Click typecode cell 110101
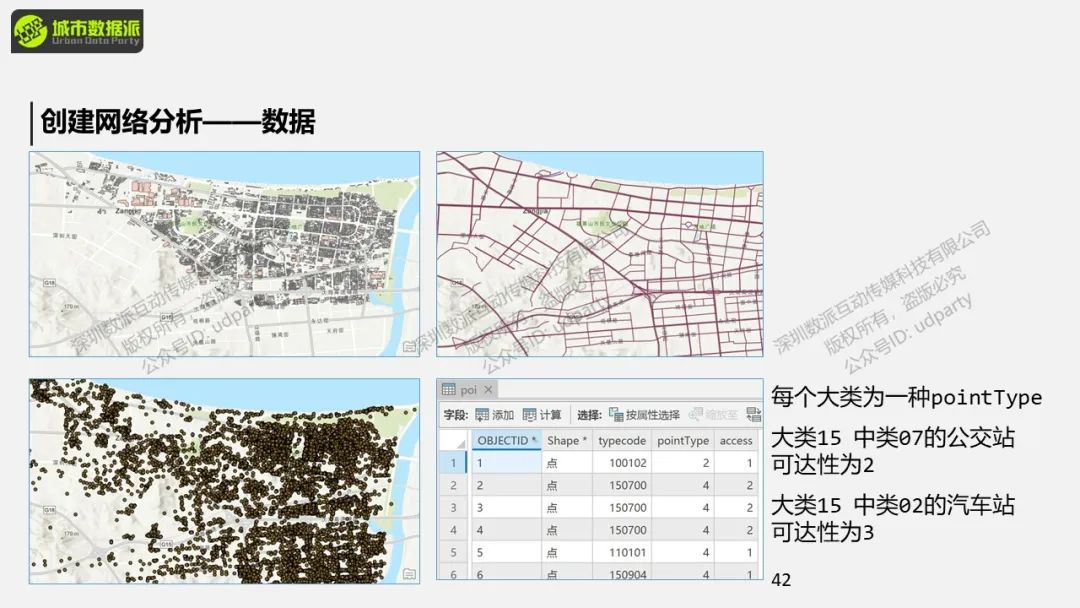This screenshot has height=608, width=1080. pyautogui.click(x=622, y=552)
